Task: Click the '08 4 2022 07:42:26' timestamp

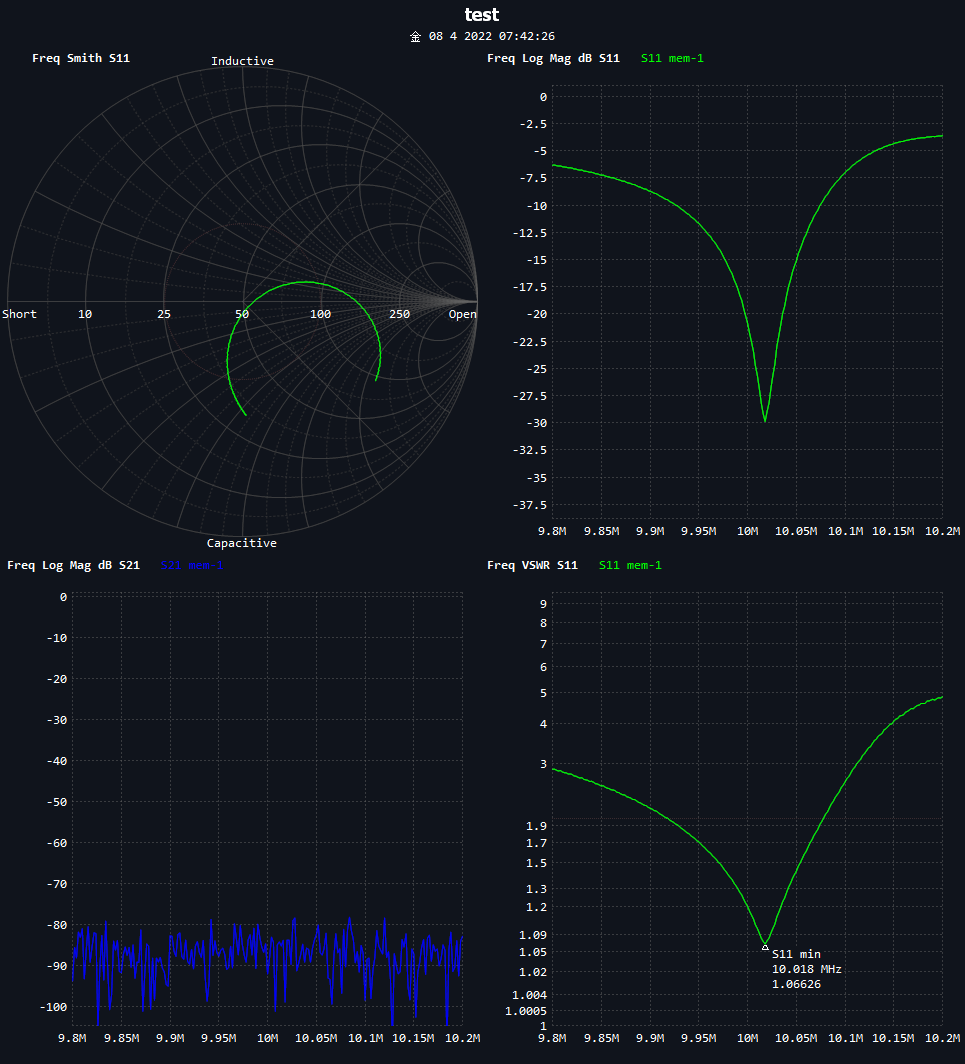Action: click(492, 37)
